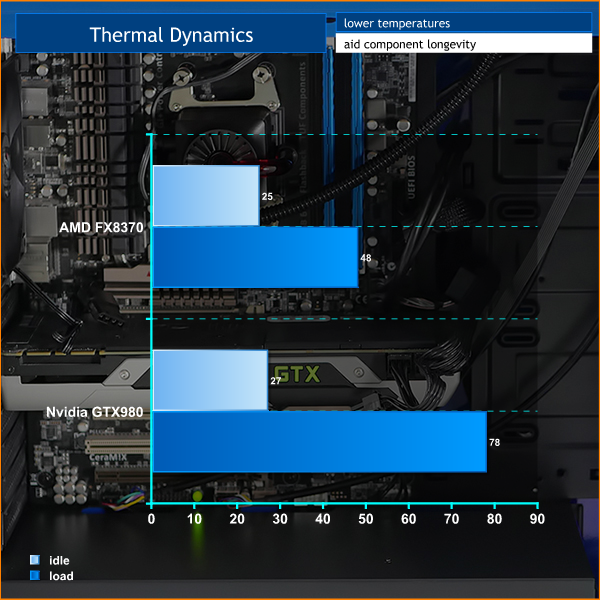Select the AMD FX8370 idle bar
The height and width of the screenshot is (600, 600).
206,196
